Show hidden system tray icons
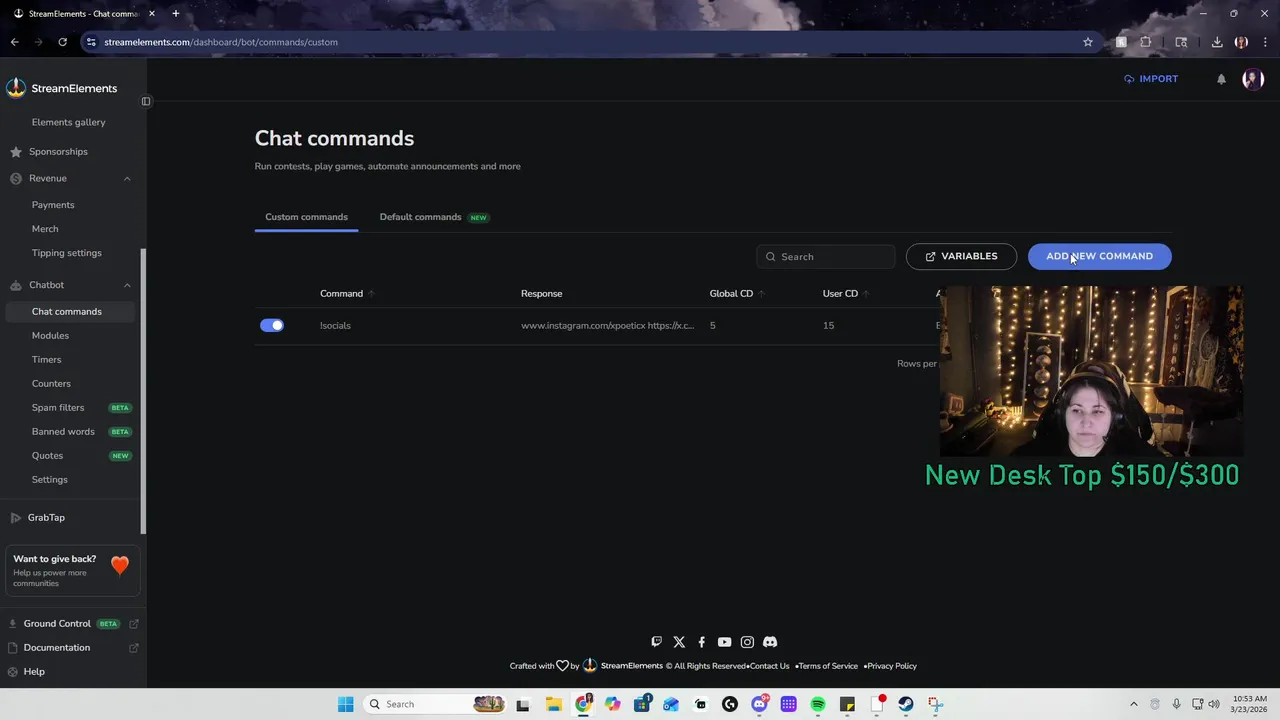This screenshot has width=1280, height=720. 1133,704
